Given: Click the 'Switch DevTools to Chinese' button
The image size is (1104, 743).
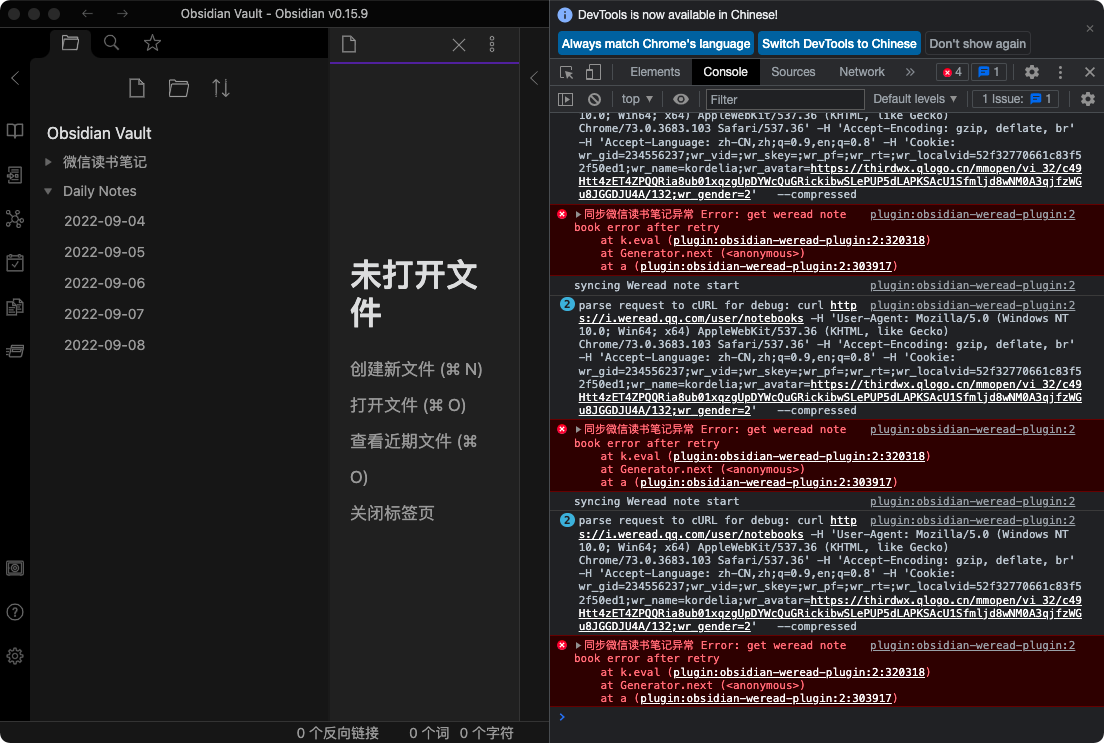Looking at the screenshot, I should click(x=839, y=43).
